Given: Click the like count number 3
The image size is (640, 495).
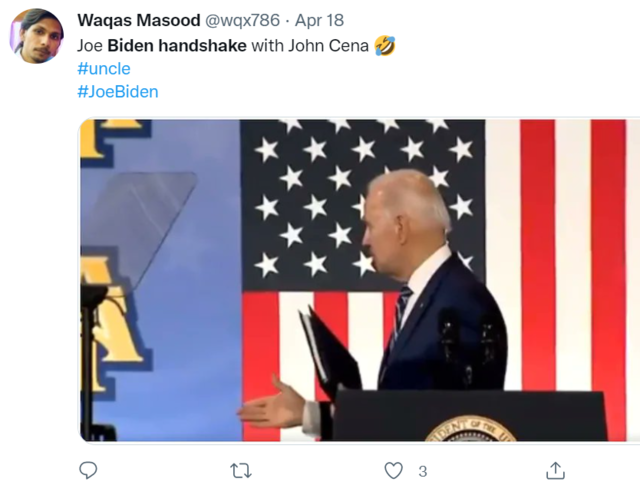Looking at the screenshot, I should tap(423, 471).
